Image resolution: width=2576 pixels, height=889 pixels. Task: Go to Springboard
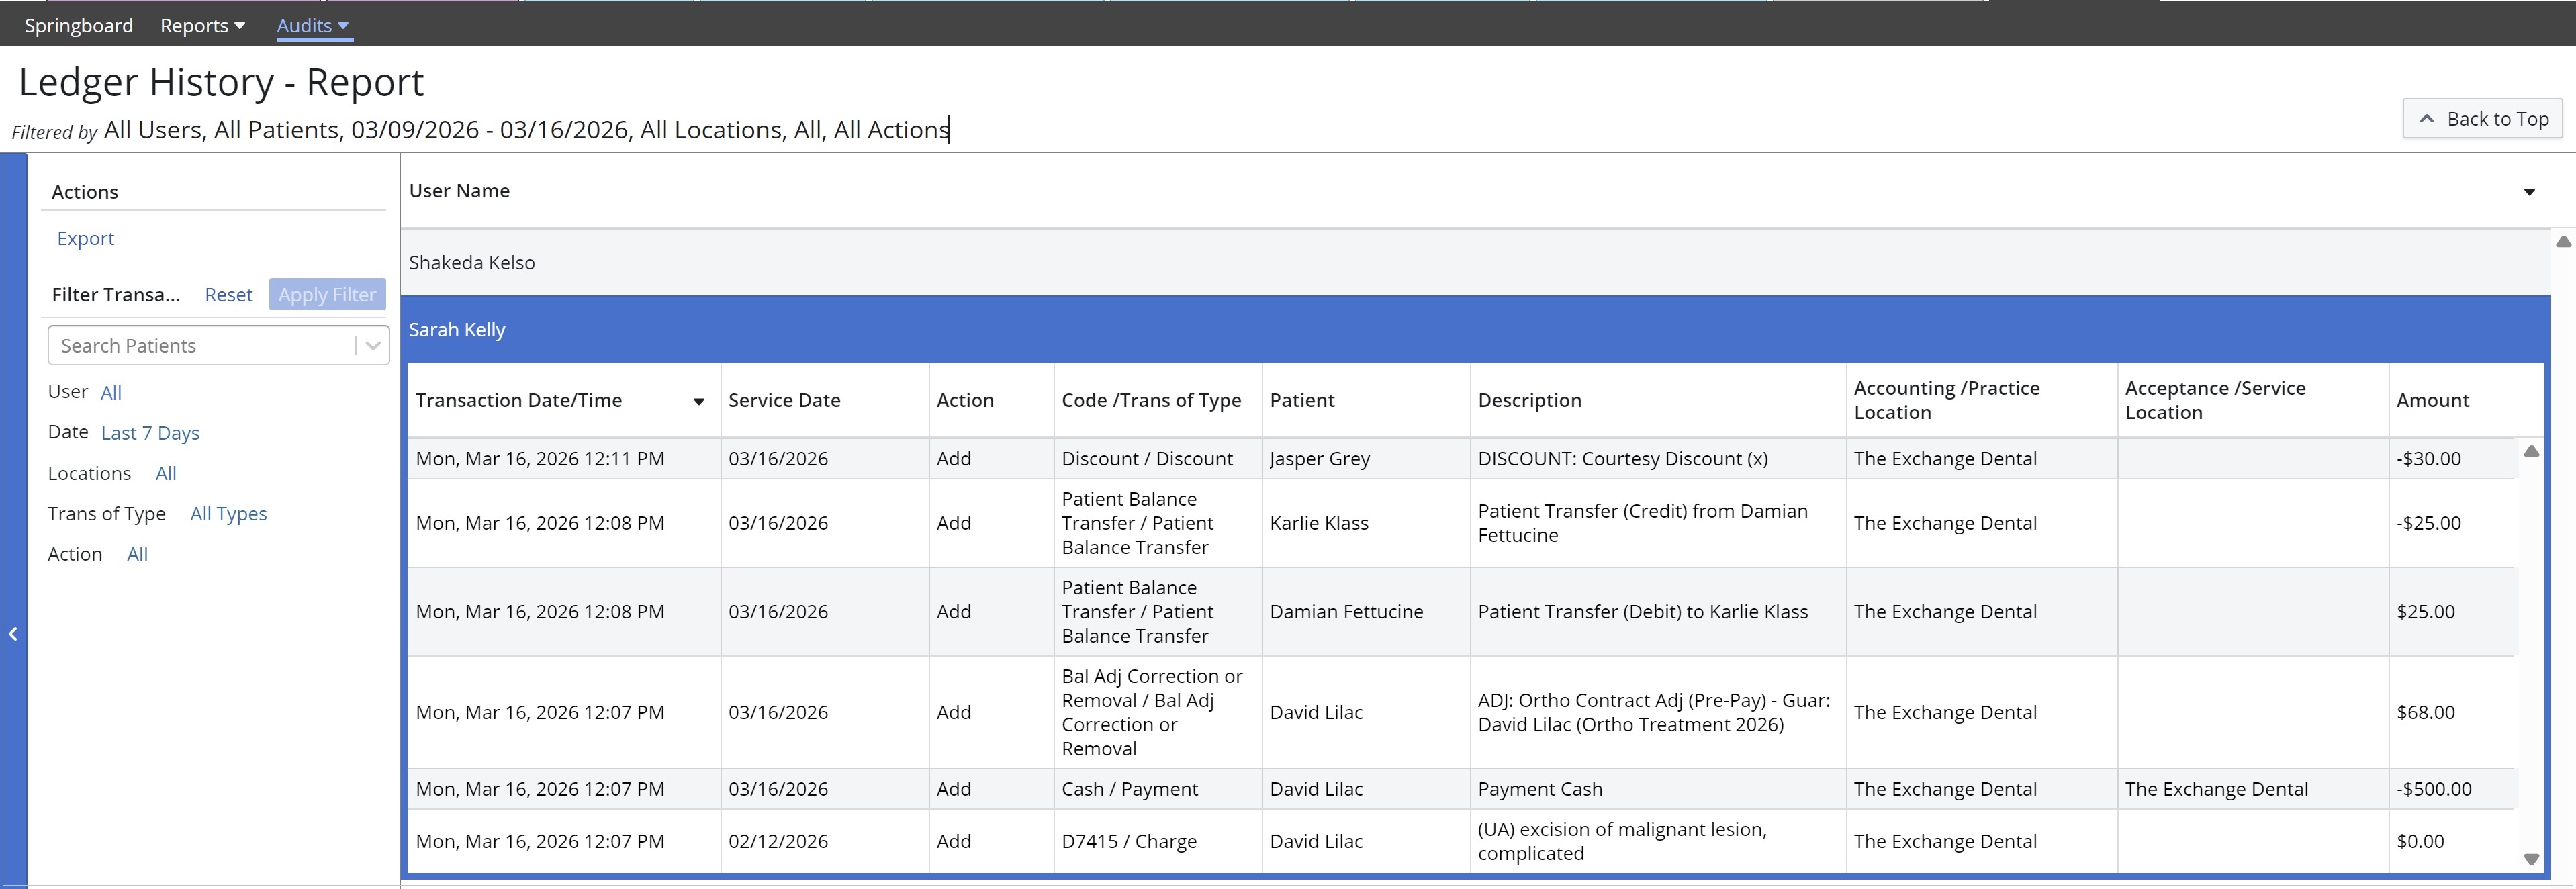point(78,26)
